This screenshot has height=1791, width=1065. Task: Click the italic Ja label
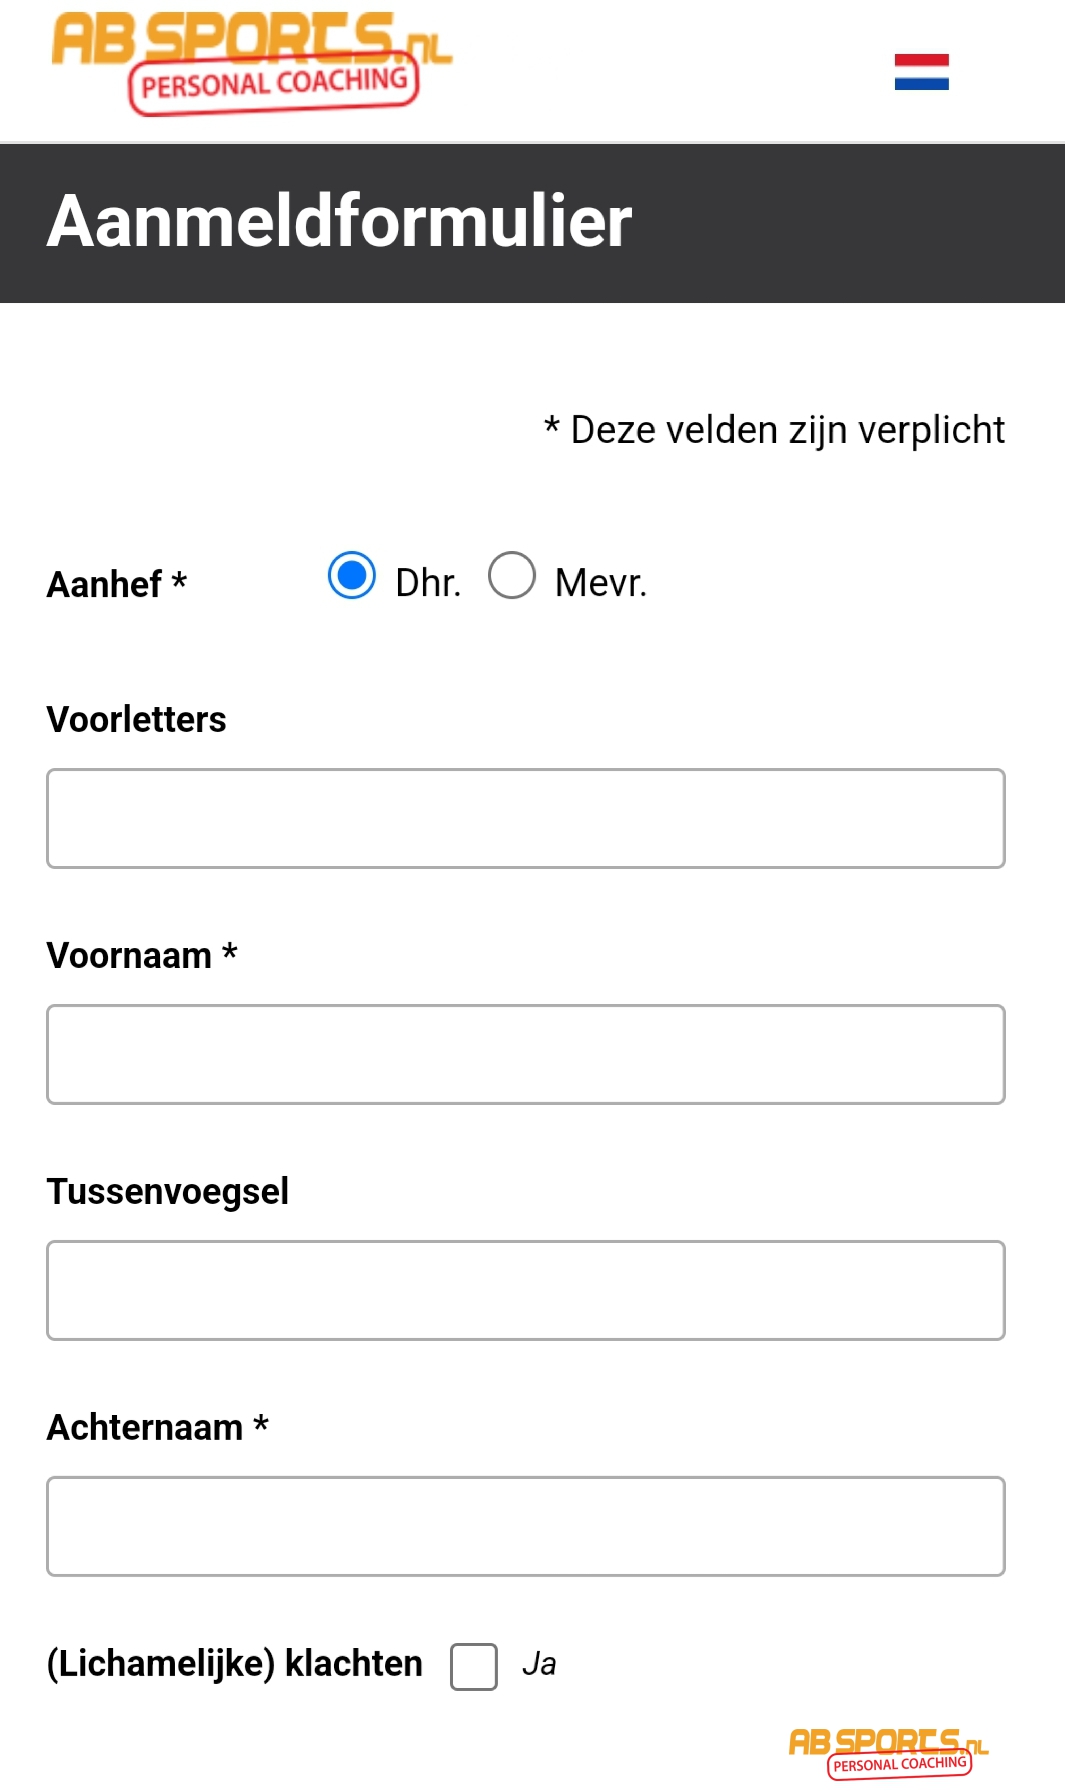[x=539, y=1664]
